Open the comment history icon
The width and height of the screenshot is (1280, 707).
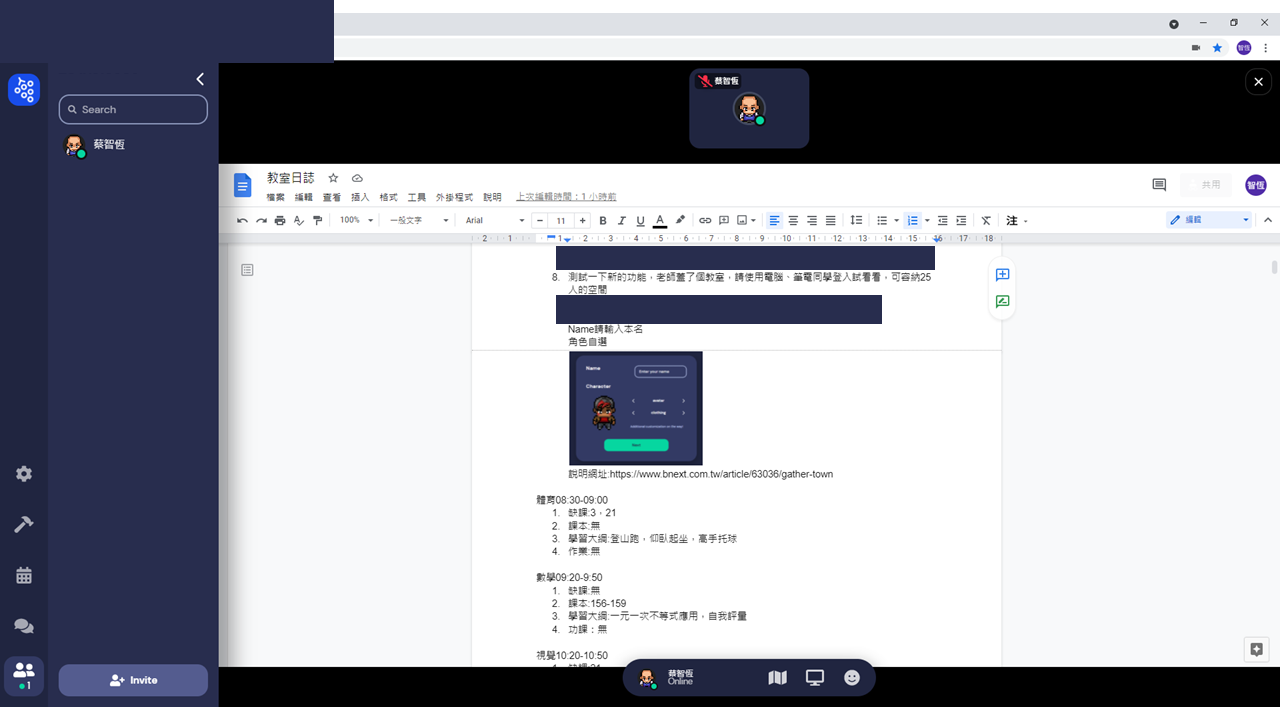pyautogui.click(x=1159, y=185)
